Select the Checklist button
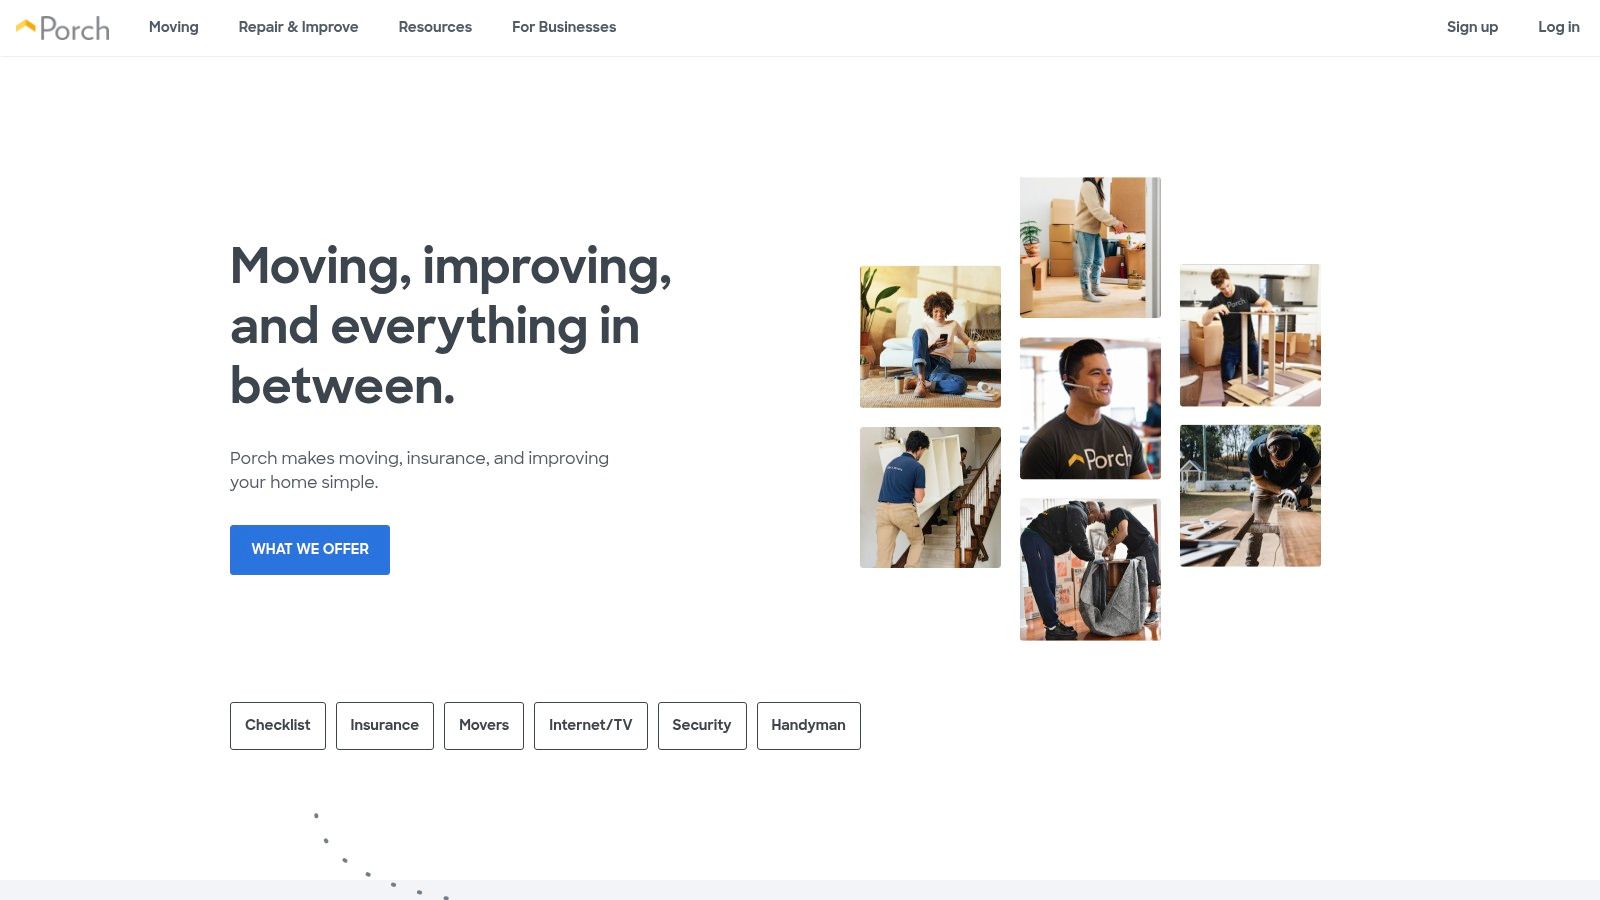Screen dimensions: 1600x900 click(278, 726)
